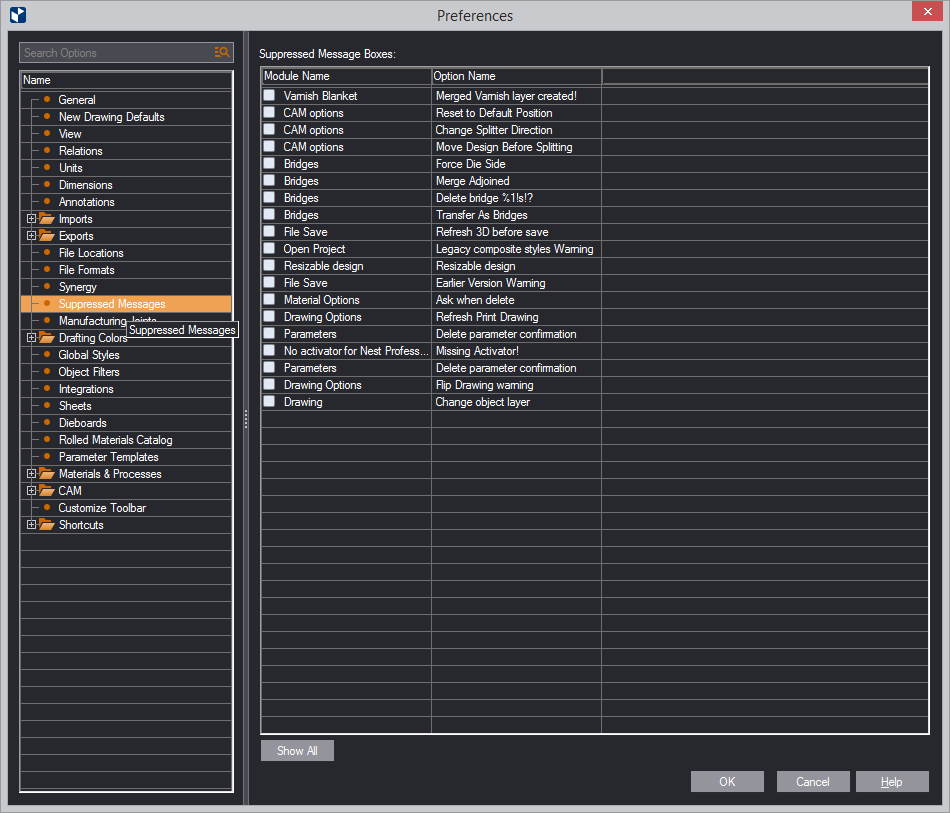This screenshot has height=813, width=950.
Task: Click the Drafting Colors folder icon
Action: tap(47, 337)
